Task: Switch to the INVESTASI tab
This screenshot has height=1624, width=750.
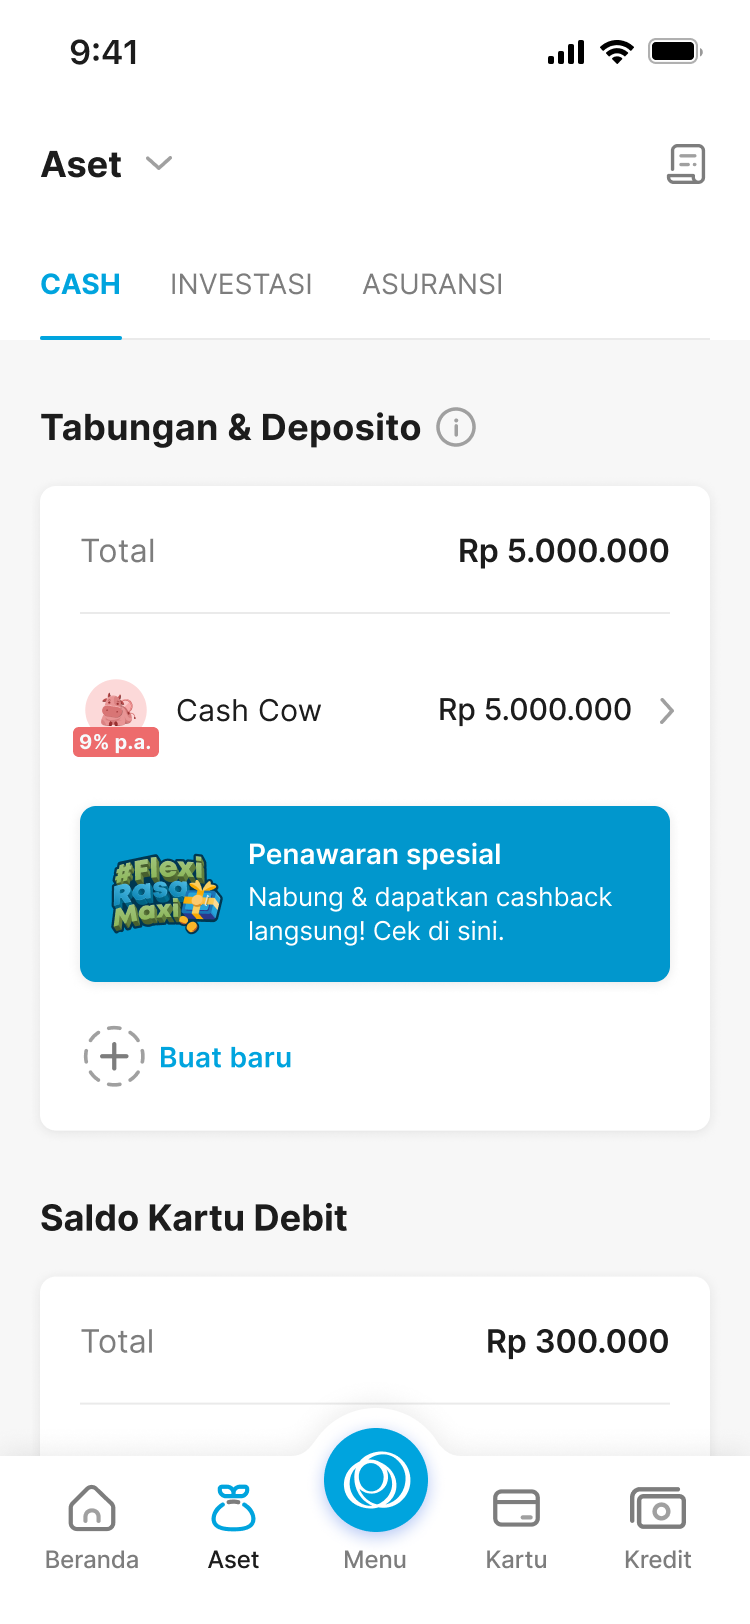Action: coord(241,285)
